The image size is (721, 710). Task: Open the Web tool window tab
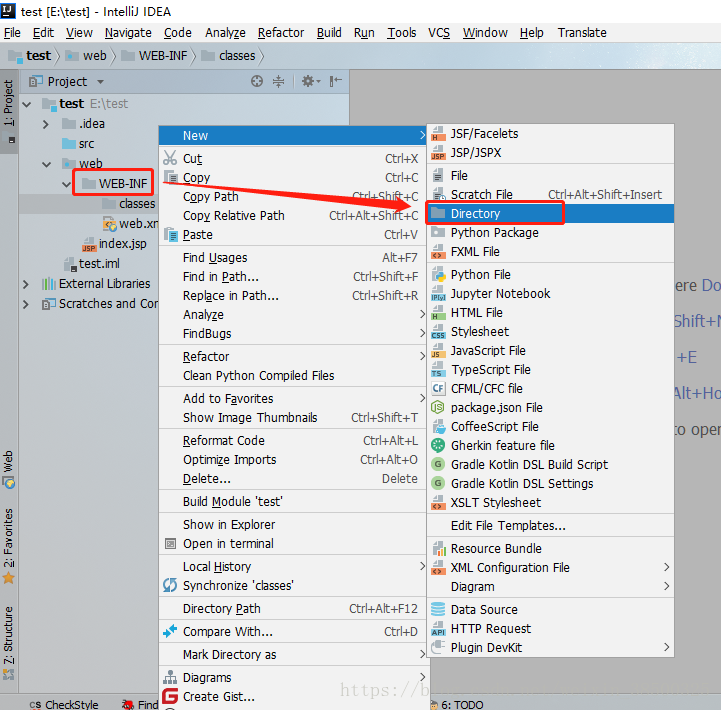[9, 469]
